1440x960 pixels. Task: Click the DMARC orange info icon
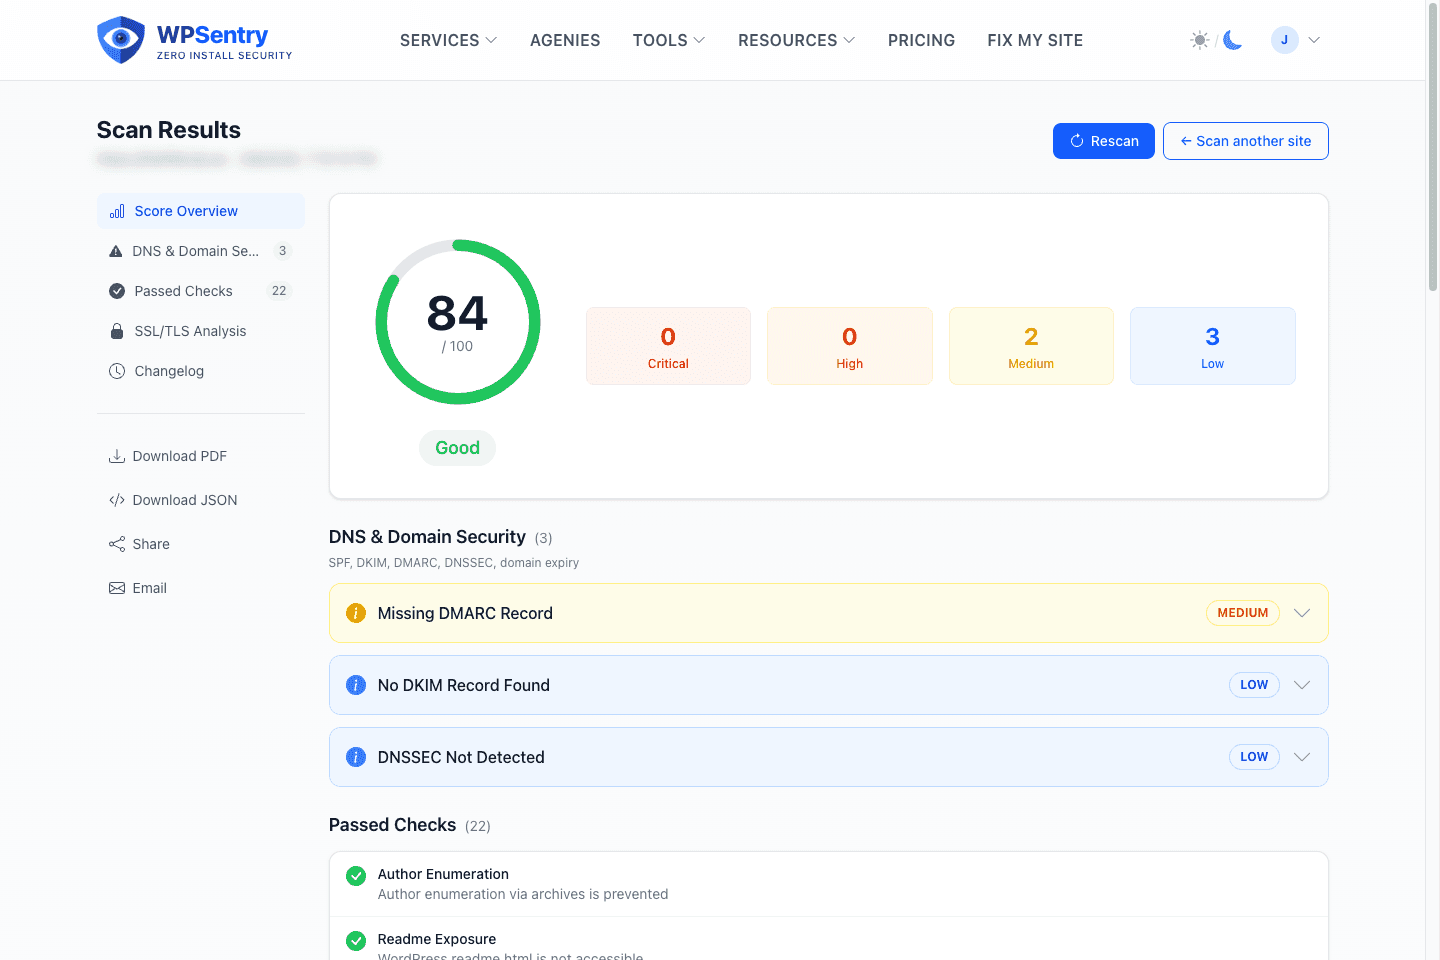[356, 613]
